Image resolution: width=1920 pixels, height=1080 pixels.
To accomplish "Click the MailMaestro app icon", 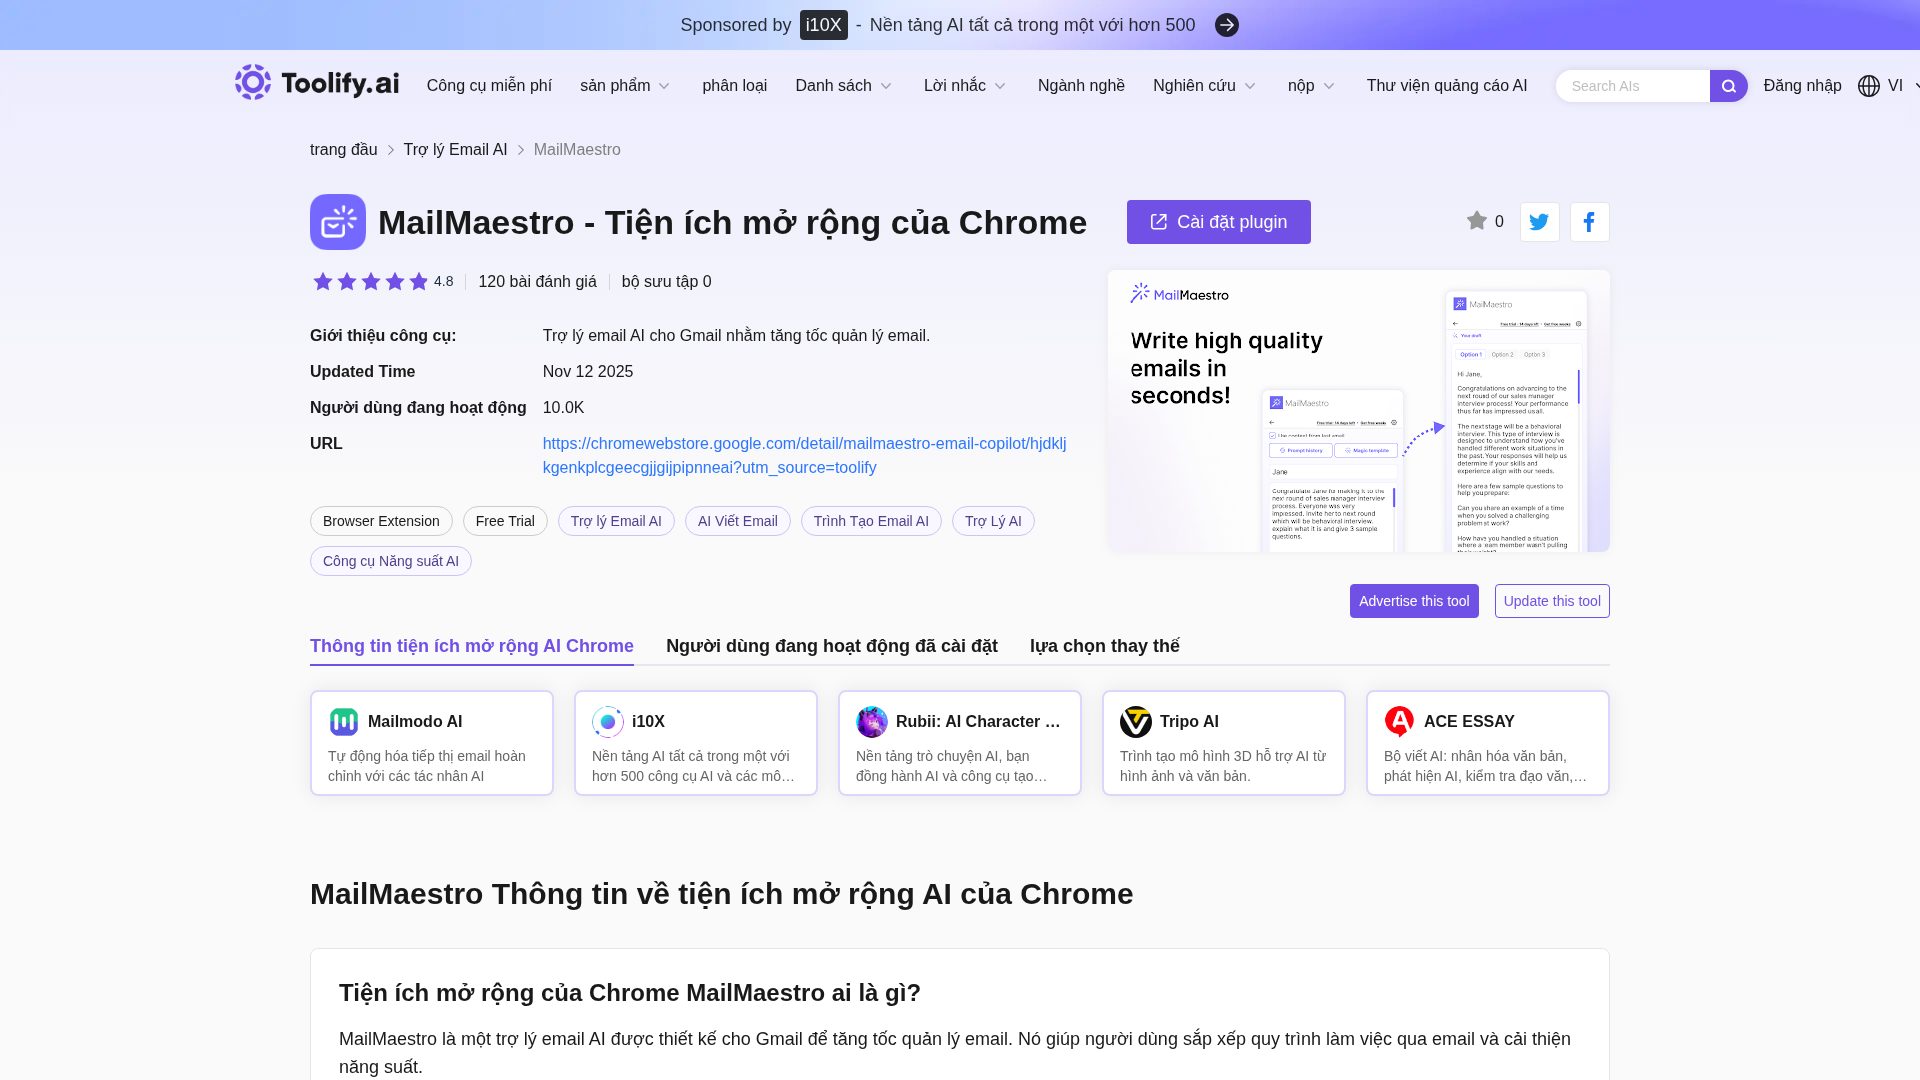I will click(x=338, y=222).
